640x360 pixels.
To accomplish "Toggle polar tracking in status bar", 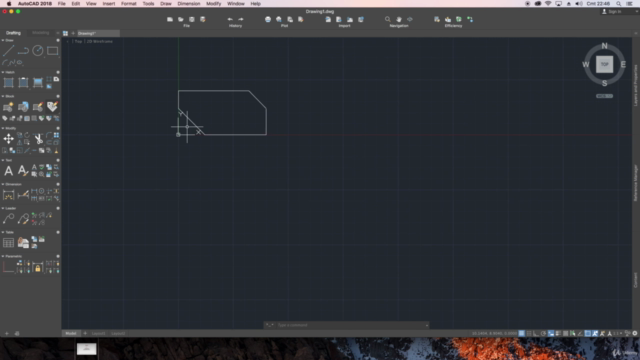I will 543,333.
